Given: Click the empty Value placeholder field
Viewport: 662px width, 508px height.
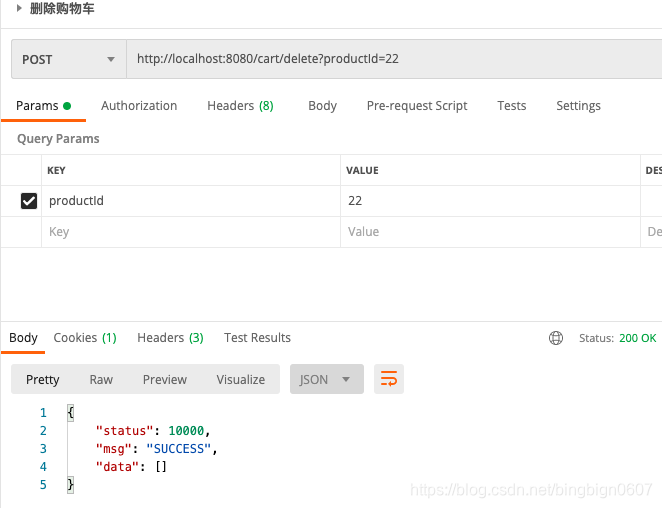Looking at the screenshot, I should pyautogui.click(x=490, y=232).
